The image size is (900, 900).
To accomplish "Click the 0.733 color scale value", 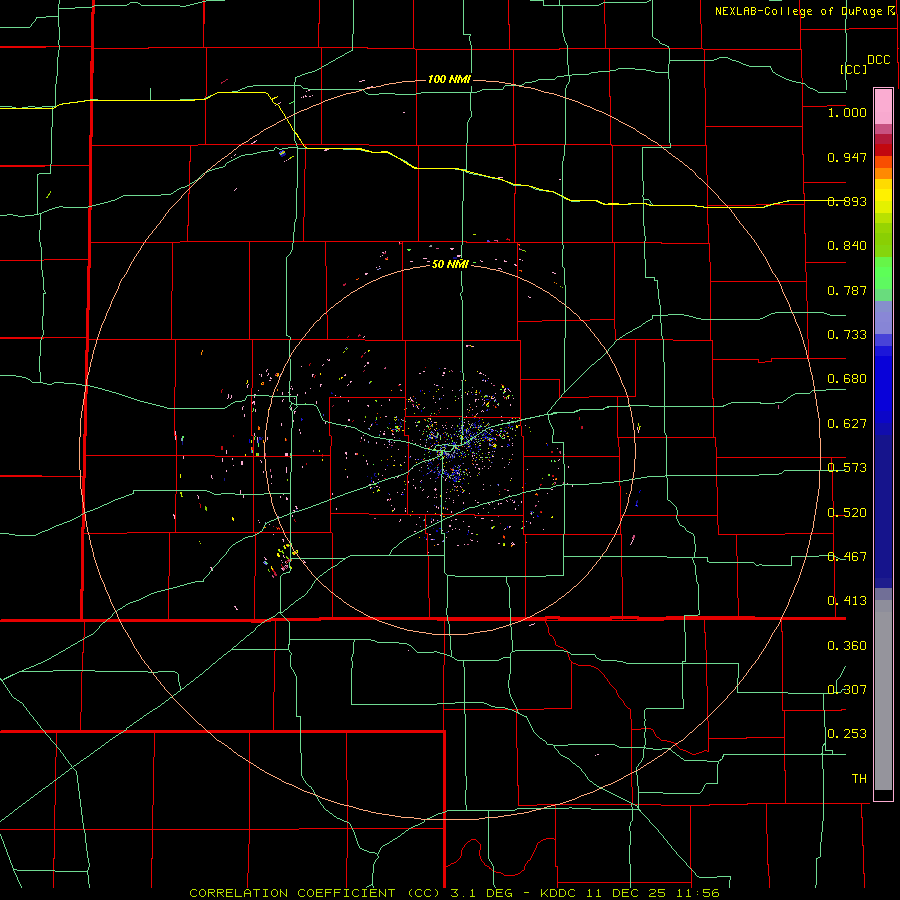I will point(847,335).
